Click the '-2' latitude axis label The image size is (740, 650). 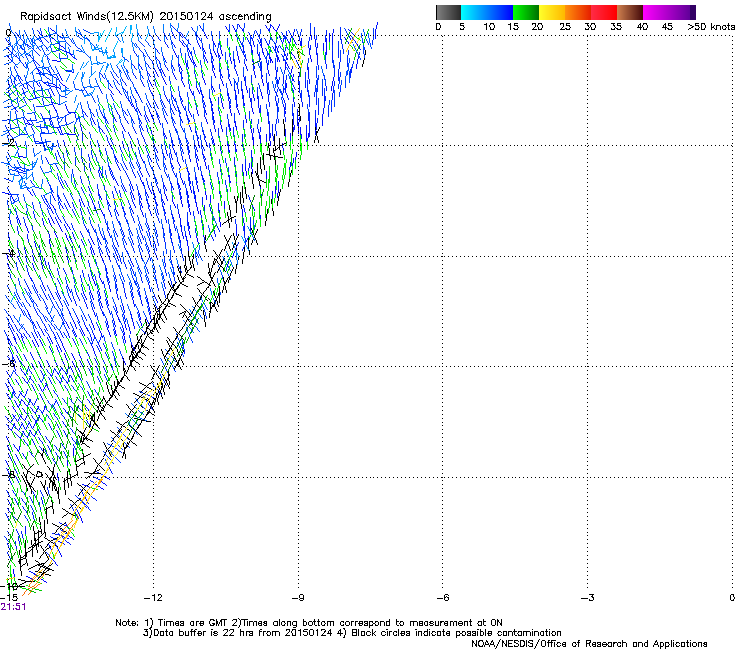click(x=8, y=143)
